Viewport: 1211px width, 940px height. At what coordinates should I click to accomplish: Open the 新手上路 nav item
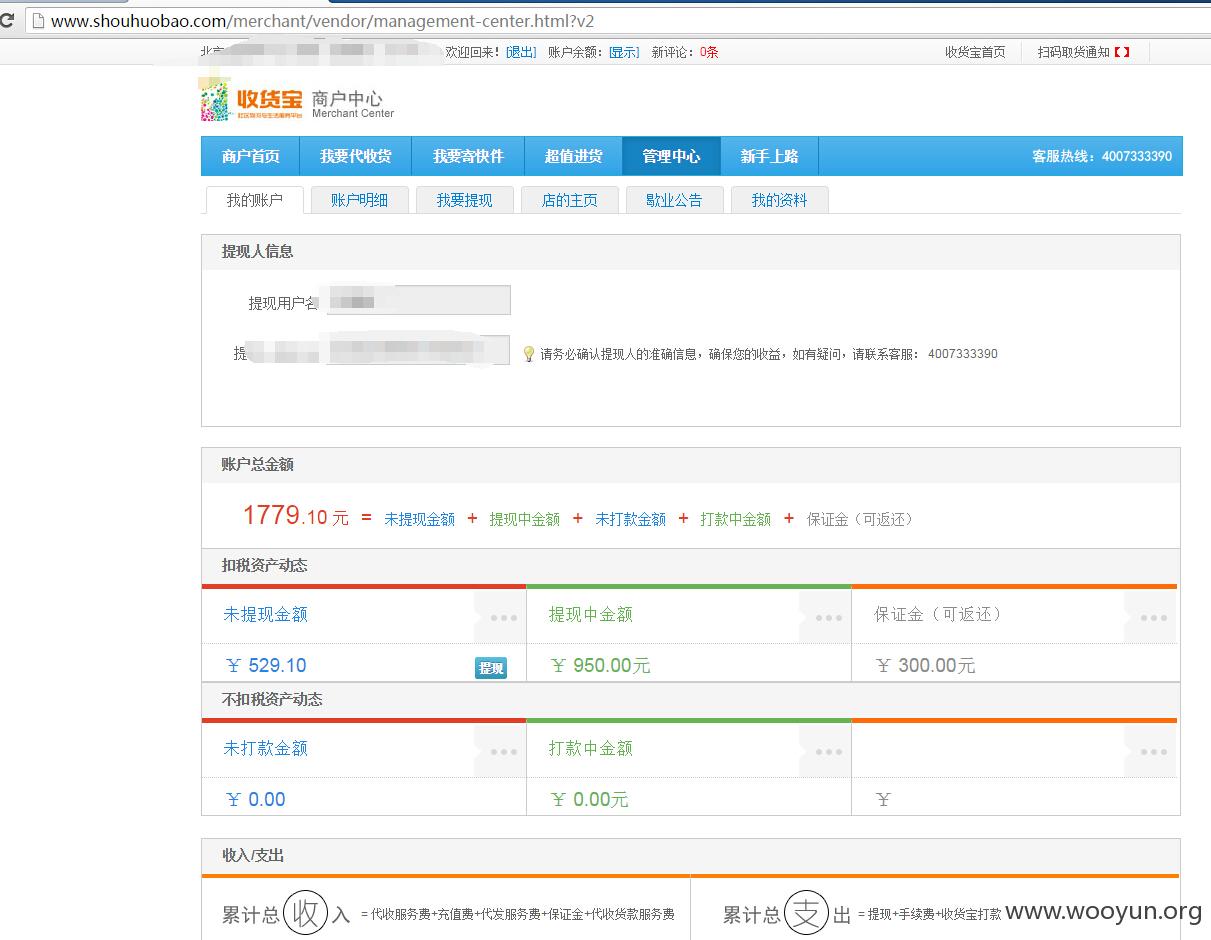(769, 156)
